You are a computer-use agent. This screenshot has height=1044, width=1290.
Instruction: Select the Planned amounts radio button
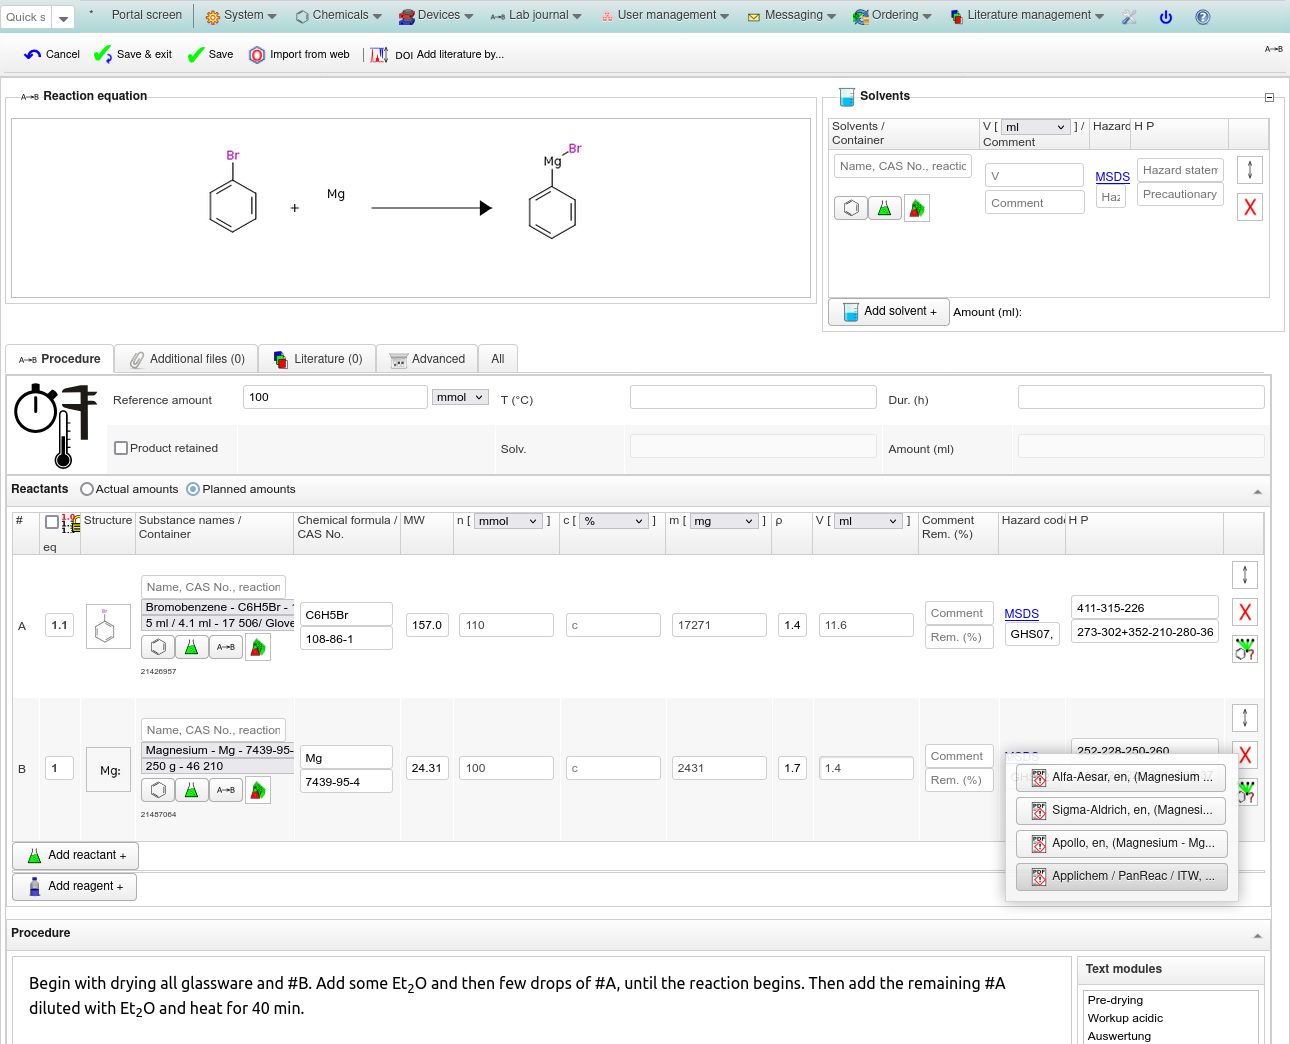[x=193, y=489]
